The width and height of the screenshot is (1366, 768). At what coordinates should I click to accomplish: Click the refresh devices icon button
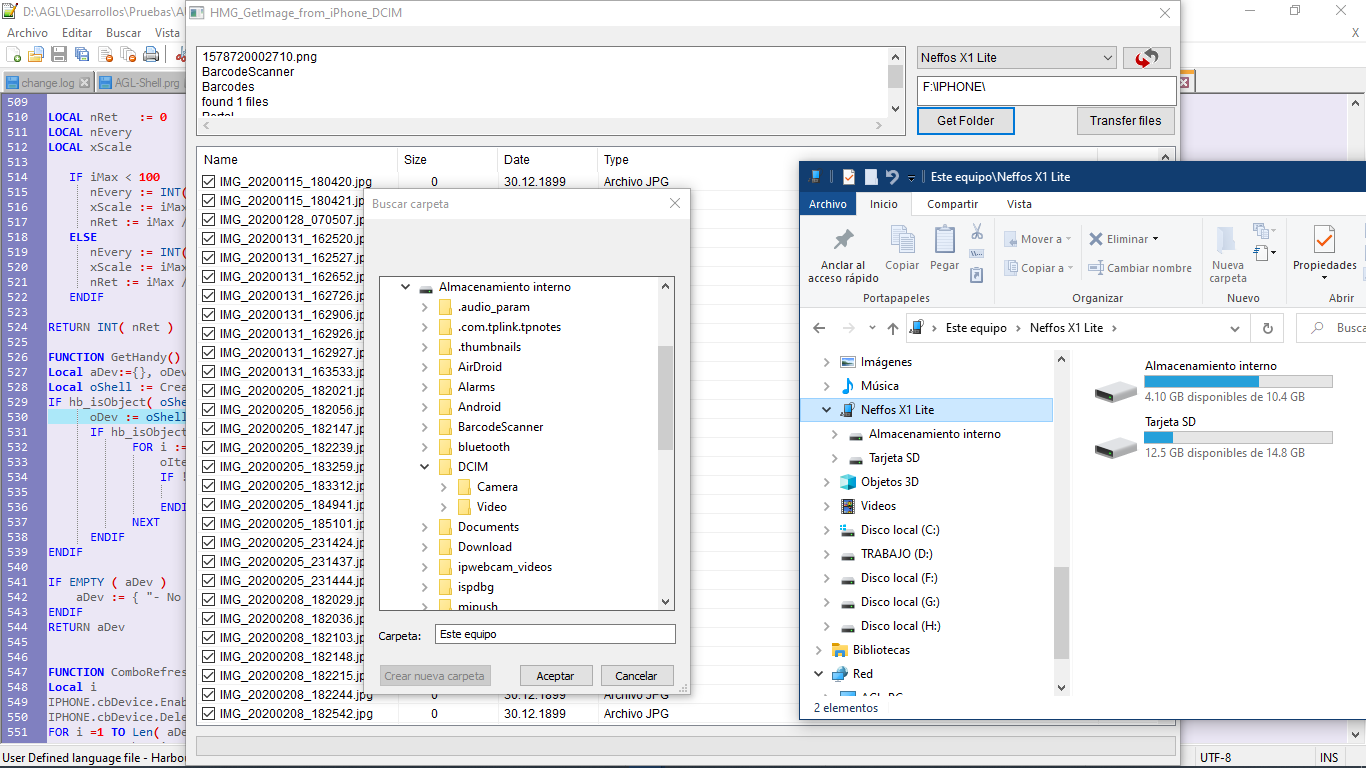pyautogui.click(x=1147, y=58)
